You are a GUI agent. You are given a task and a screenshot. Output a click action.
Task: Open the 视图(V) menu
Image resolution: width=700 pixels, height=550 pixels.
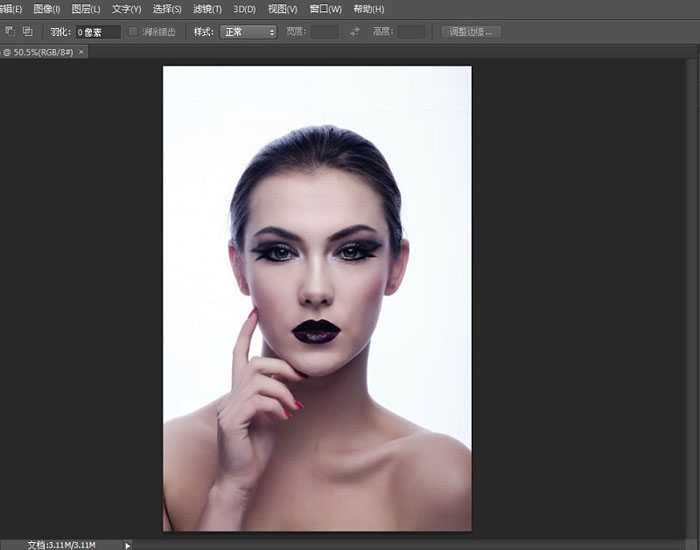click(283, 9)
